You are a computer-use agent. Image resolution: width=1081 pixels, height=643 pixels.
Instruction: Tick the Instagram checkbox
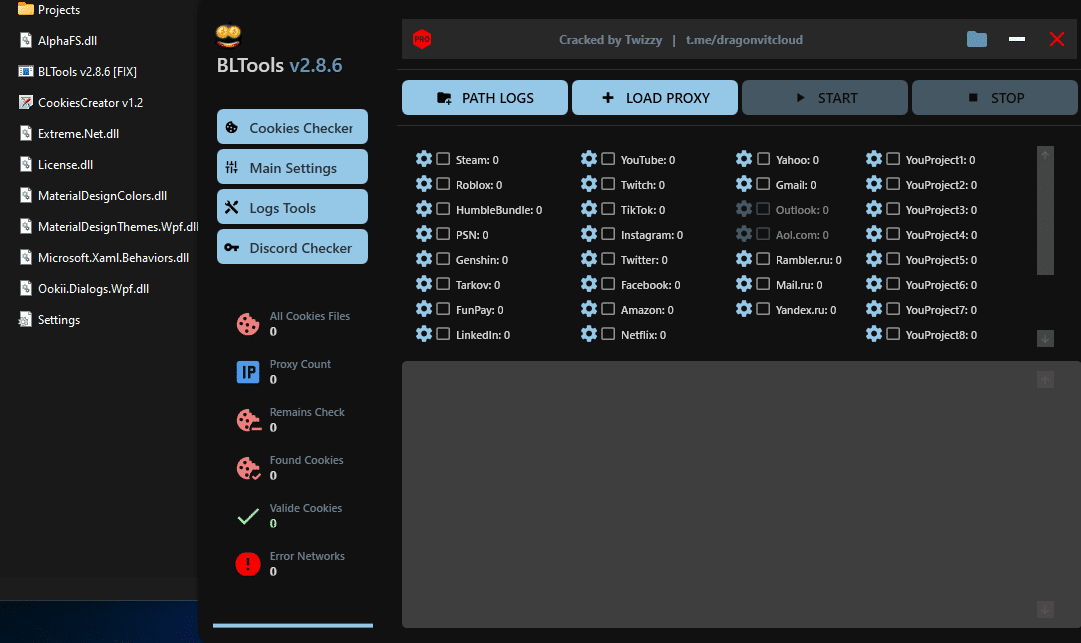point(608,234)
